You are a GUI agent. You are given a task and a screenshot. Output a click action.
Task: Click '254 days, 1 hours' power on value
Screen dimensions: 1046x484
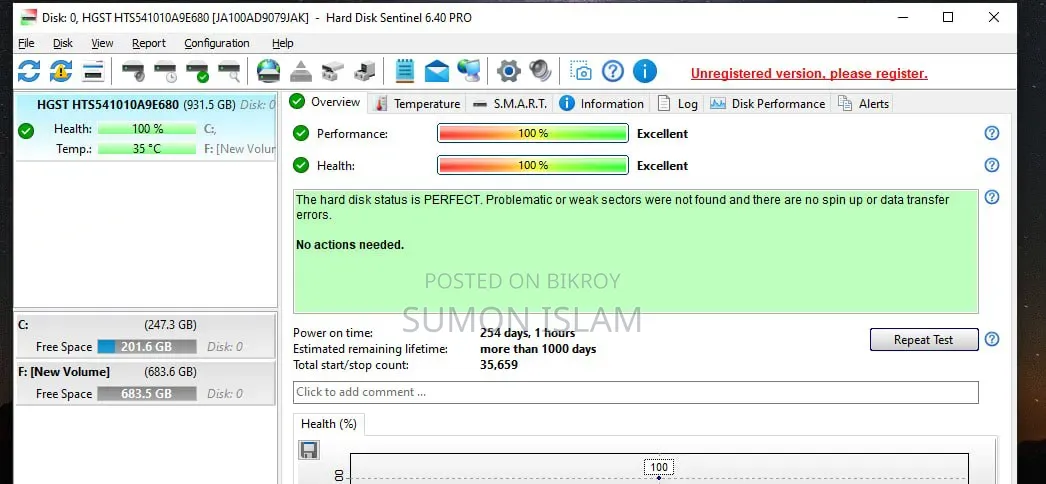pyautogui.click(x=528, y=333)
